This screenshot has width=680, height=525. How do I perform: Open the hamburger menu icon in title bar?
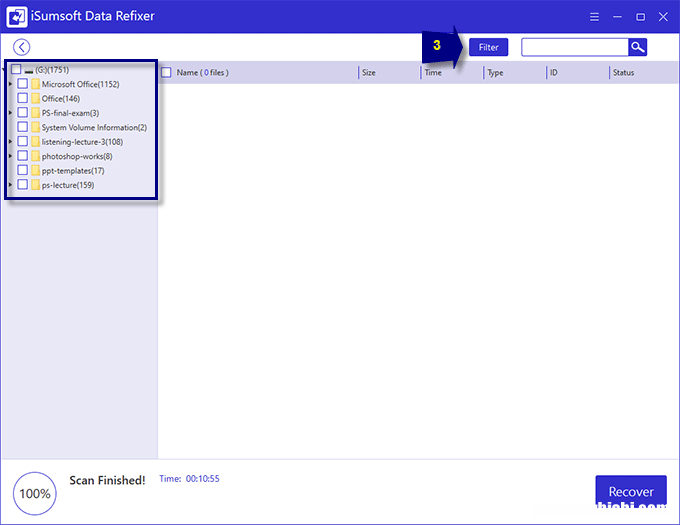(x=594, y=17)
